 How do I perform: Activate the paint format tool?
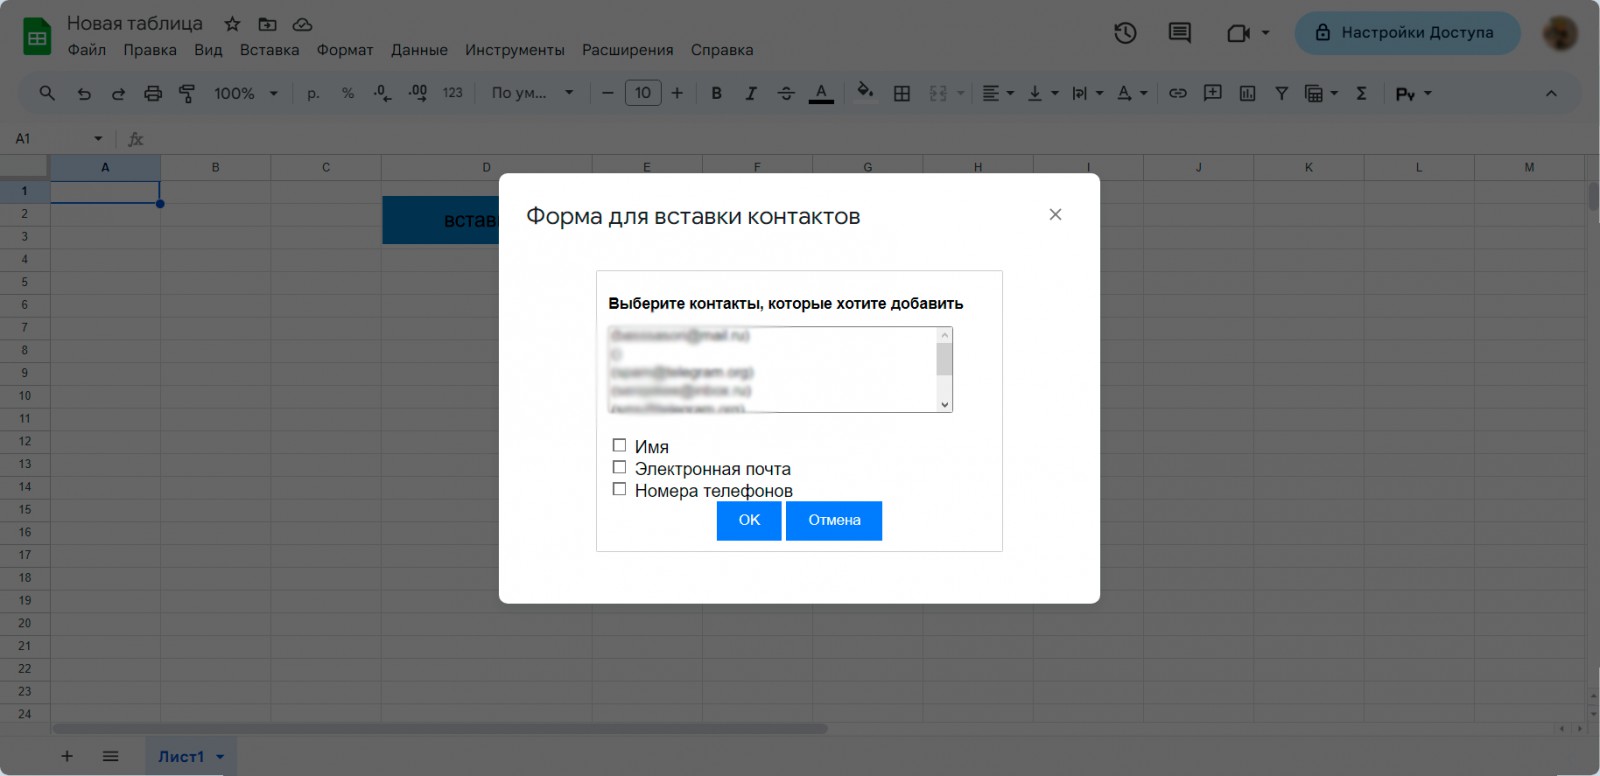187,93
